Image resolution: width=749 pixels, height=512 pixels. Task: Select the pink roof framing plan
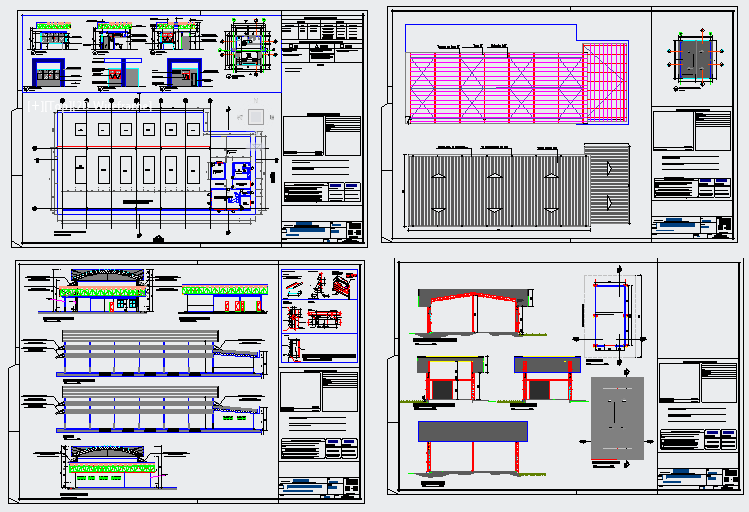click(x=497, y=86)
